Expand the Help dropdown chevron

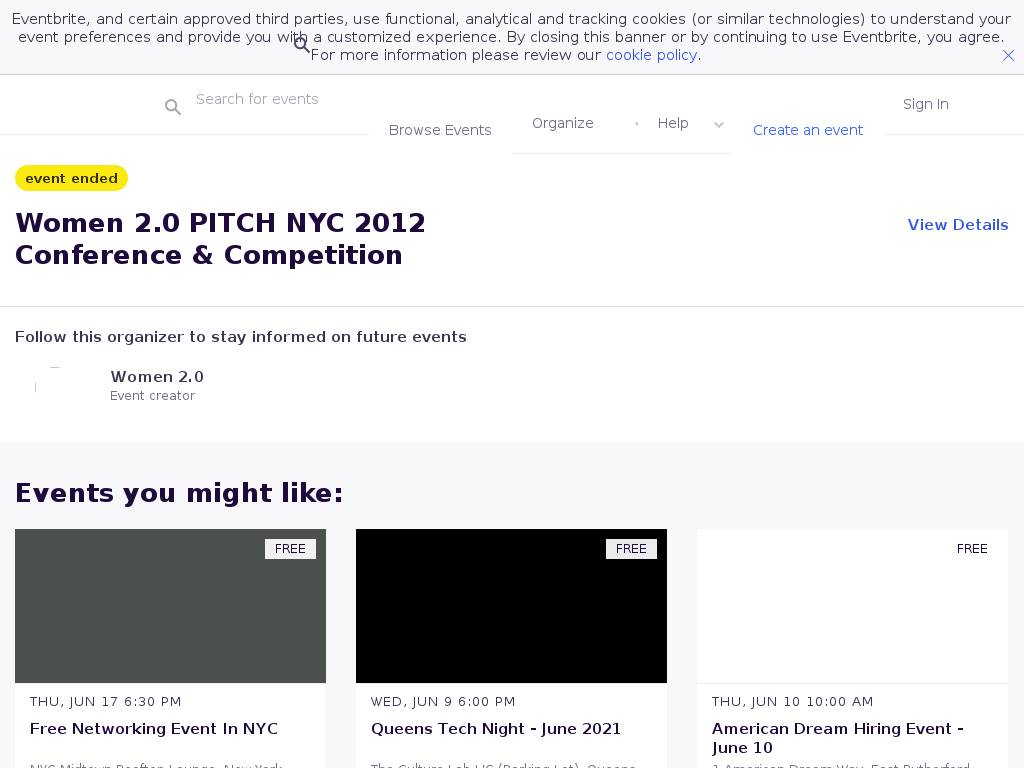click(x=718, y=125)
